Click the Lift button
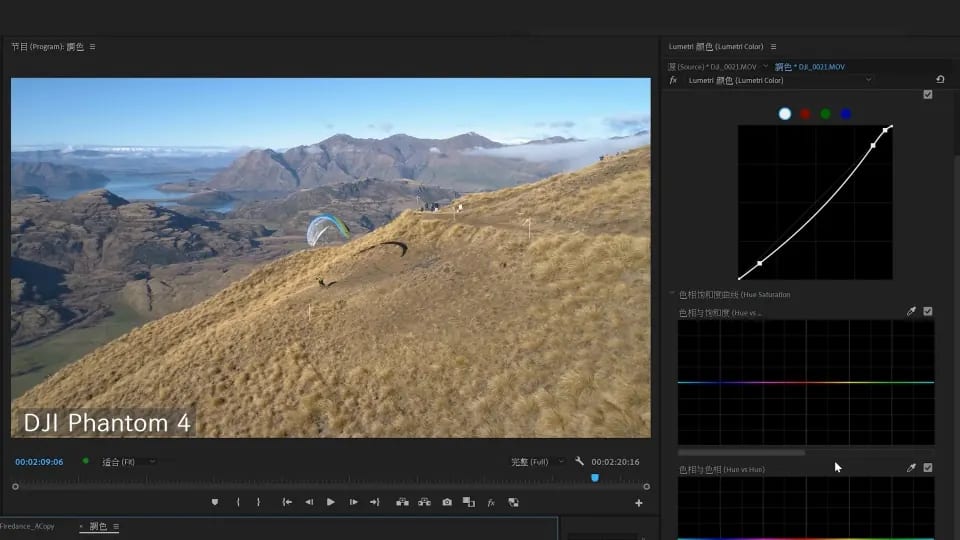 coord(402,502)
